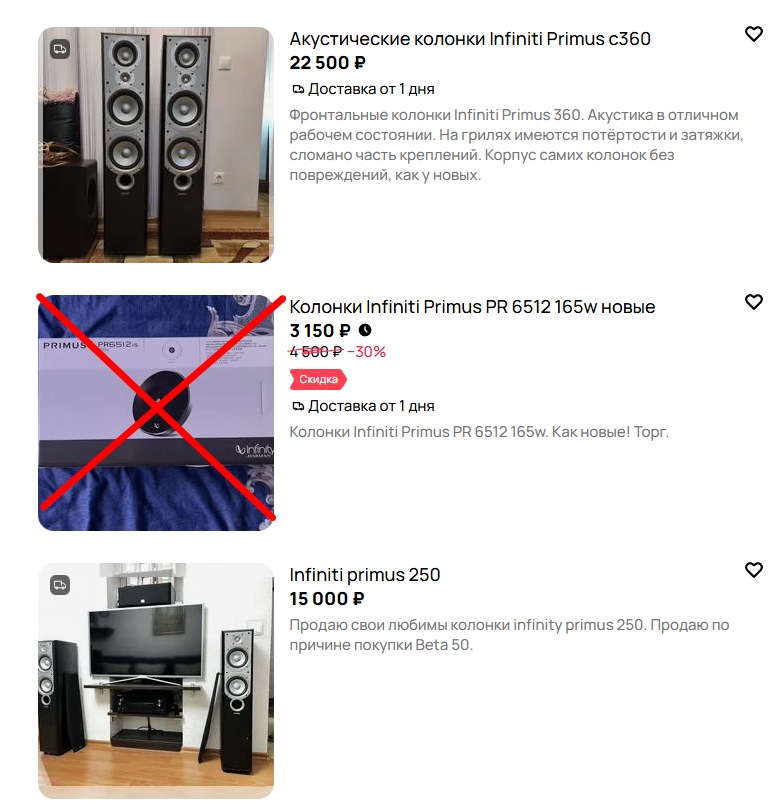Open thumbnail of TV setup with primus 250
The height and width of the screenshot is (812, 778).
tap(156, 680)
